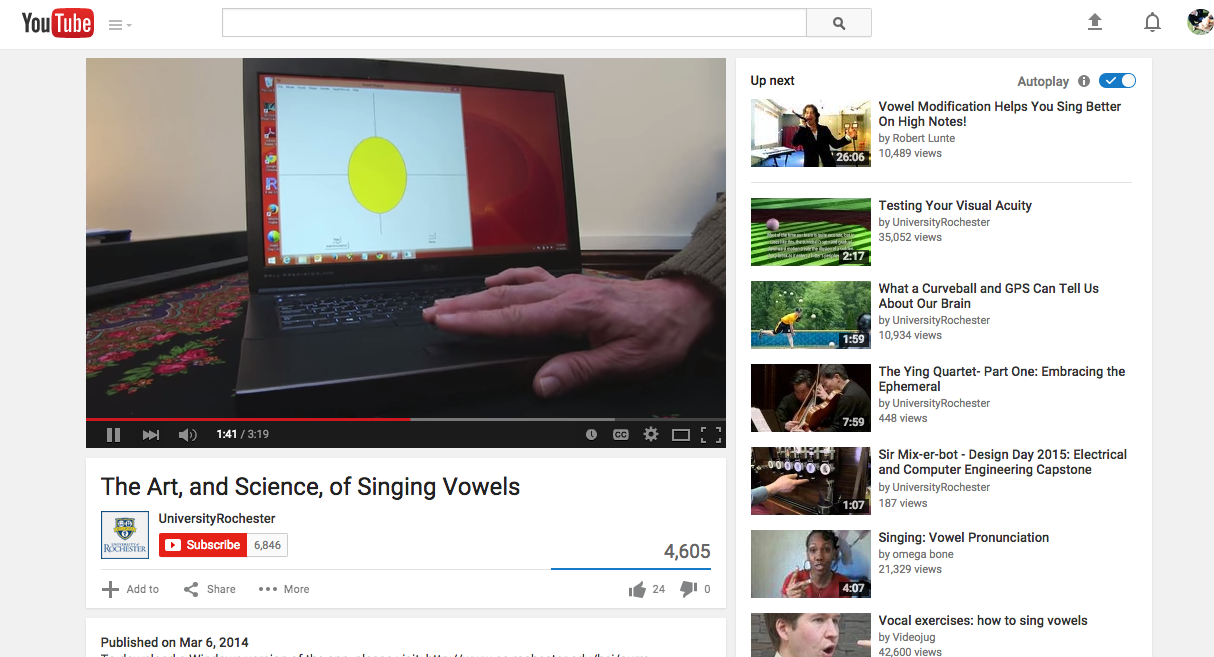Open the video upload icon
Image resolution: width=1214 pixels, height=657 pixels.
click(x=1095, y=22)
